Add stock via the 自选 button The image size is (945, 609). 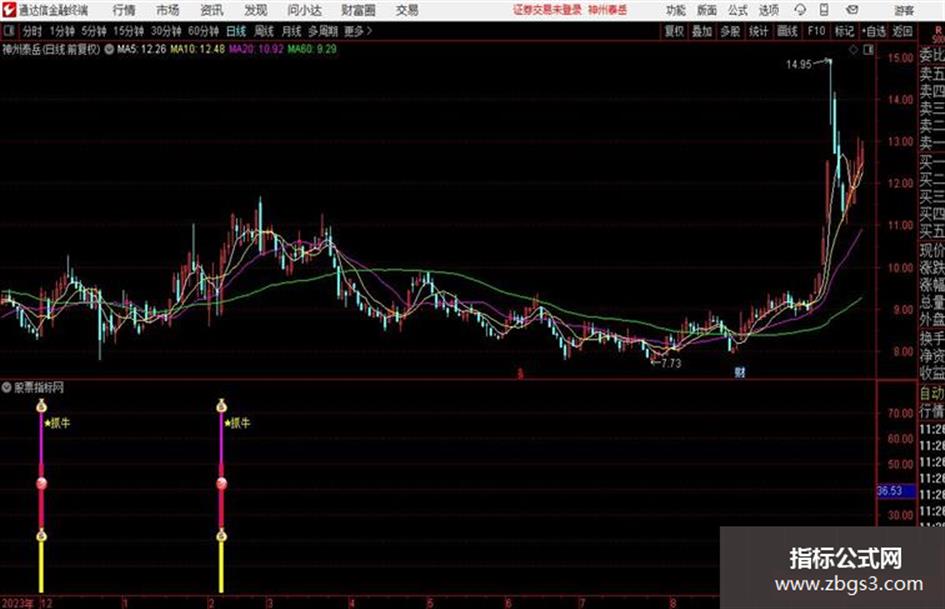(x=874, y=31)
